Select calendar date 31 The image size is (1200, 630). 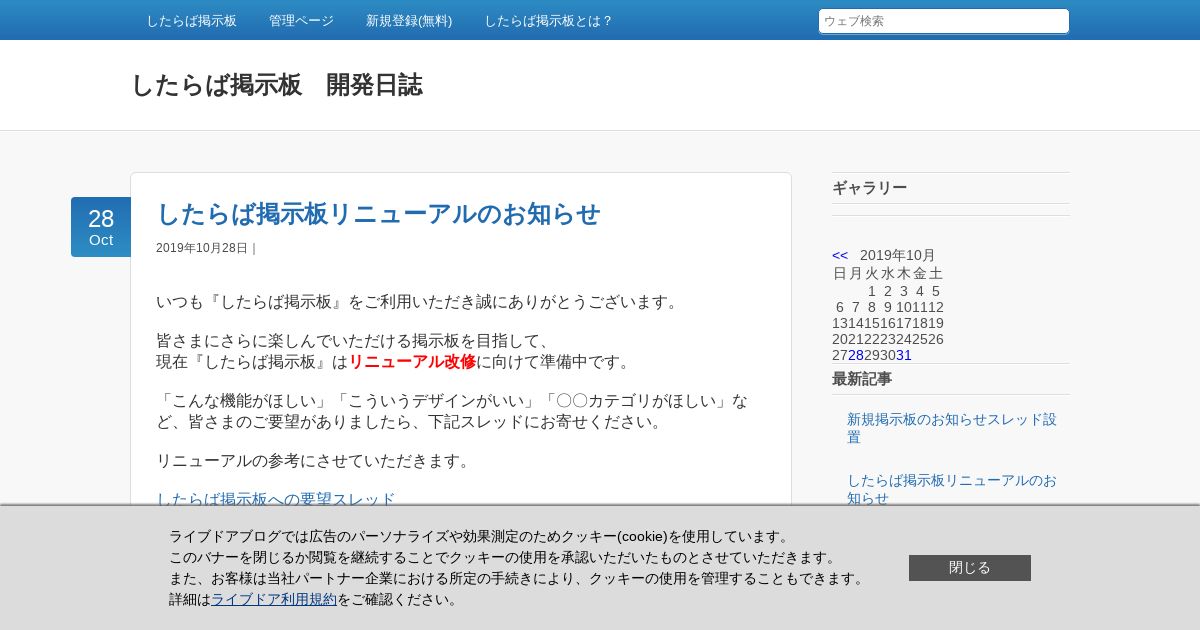coord(904,355)
